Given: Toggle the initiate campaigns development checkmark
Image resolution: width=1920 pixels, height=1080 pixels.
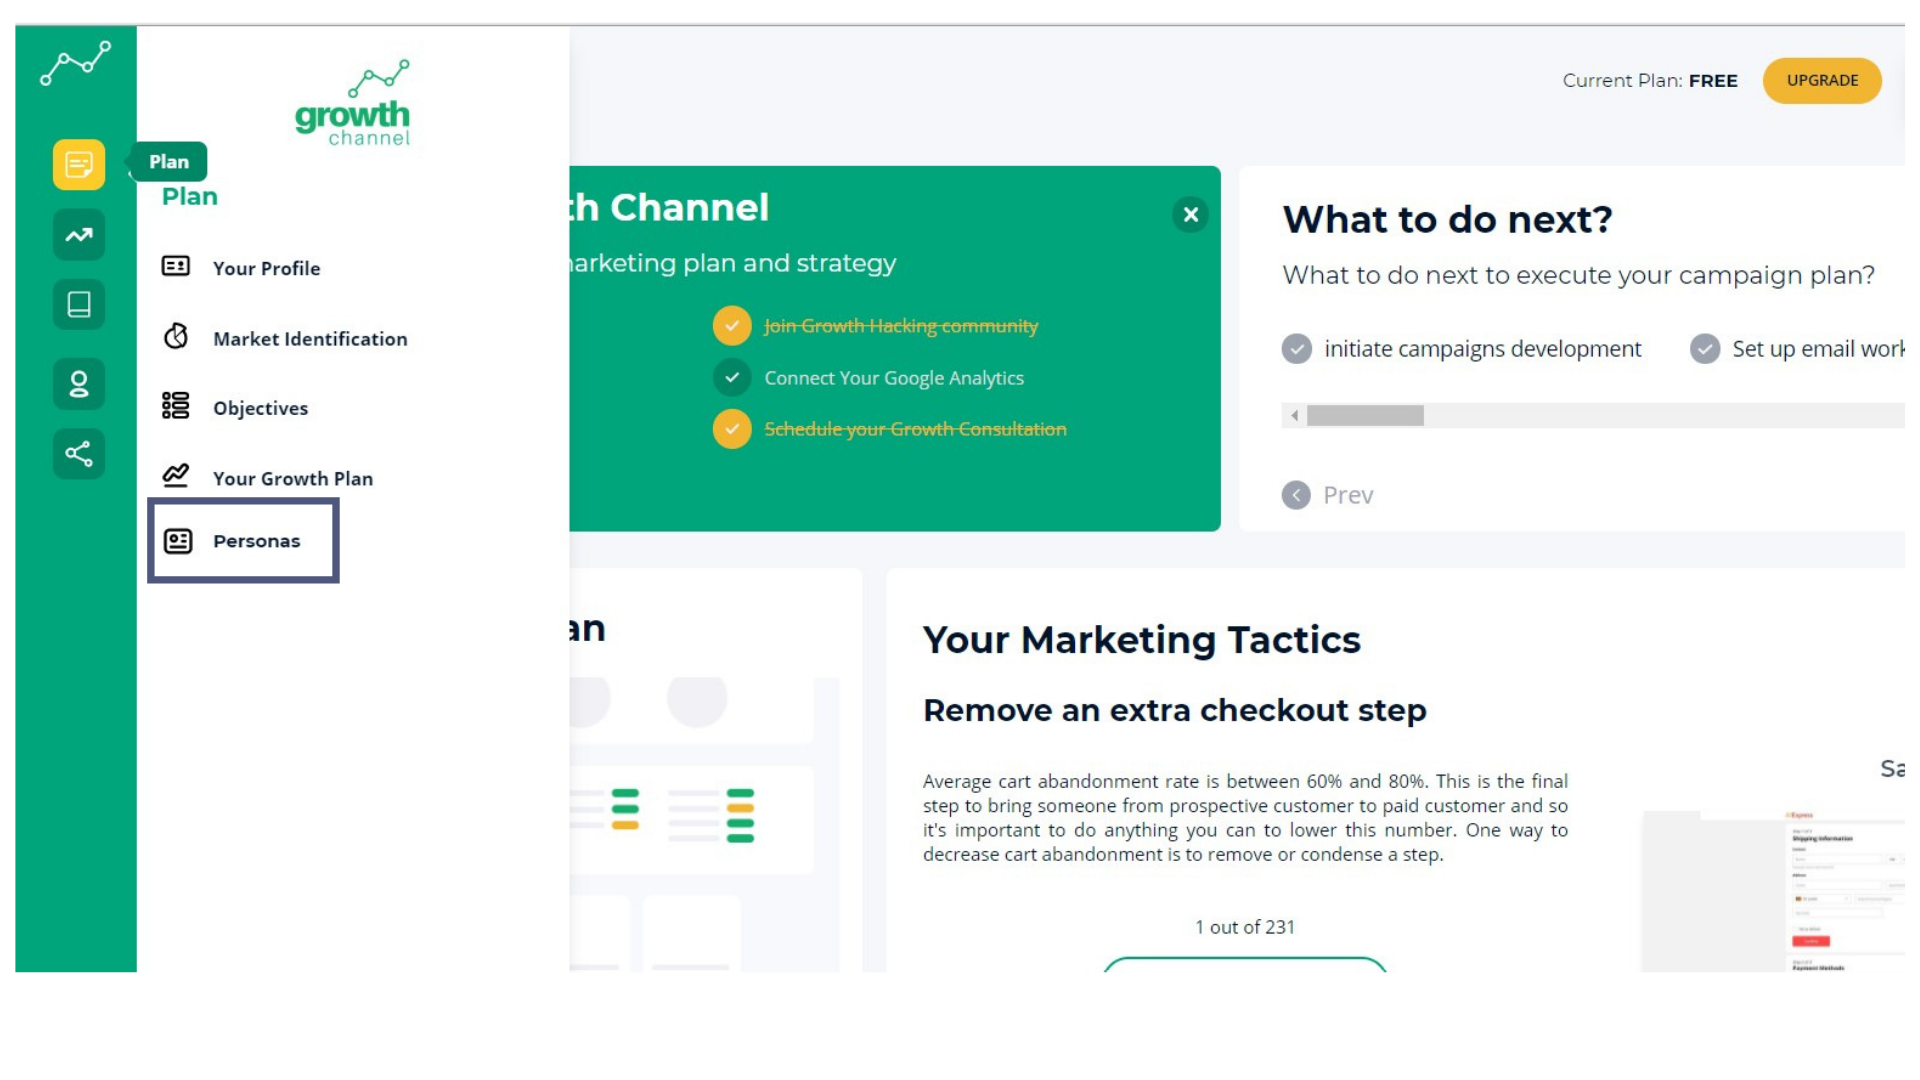Looking at the screenshot, I should click(1297, 349).
